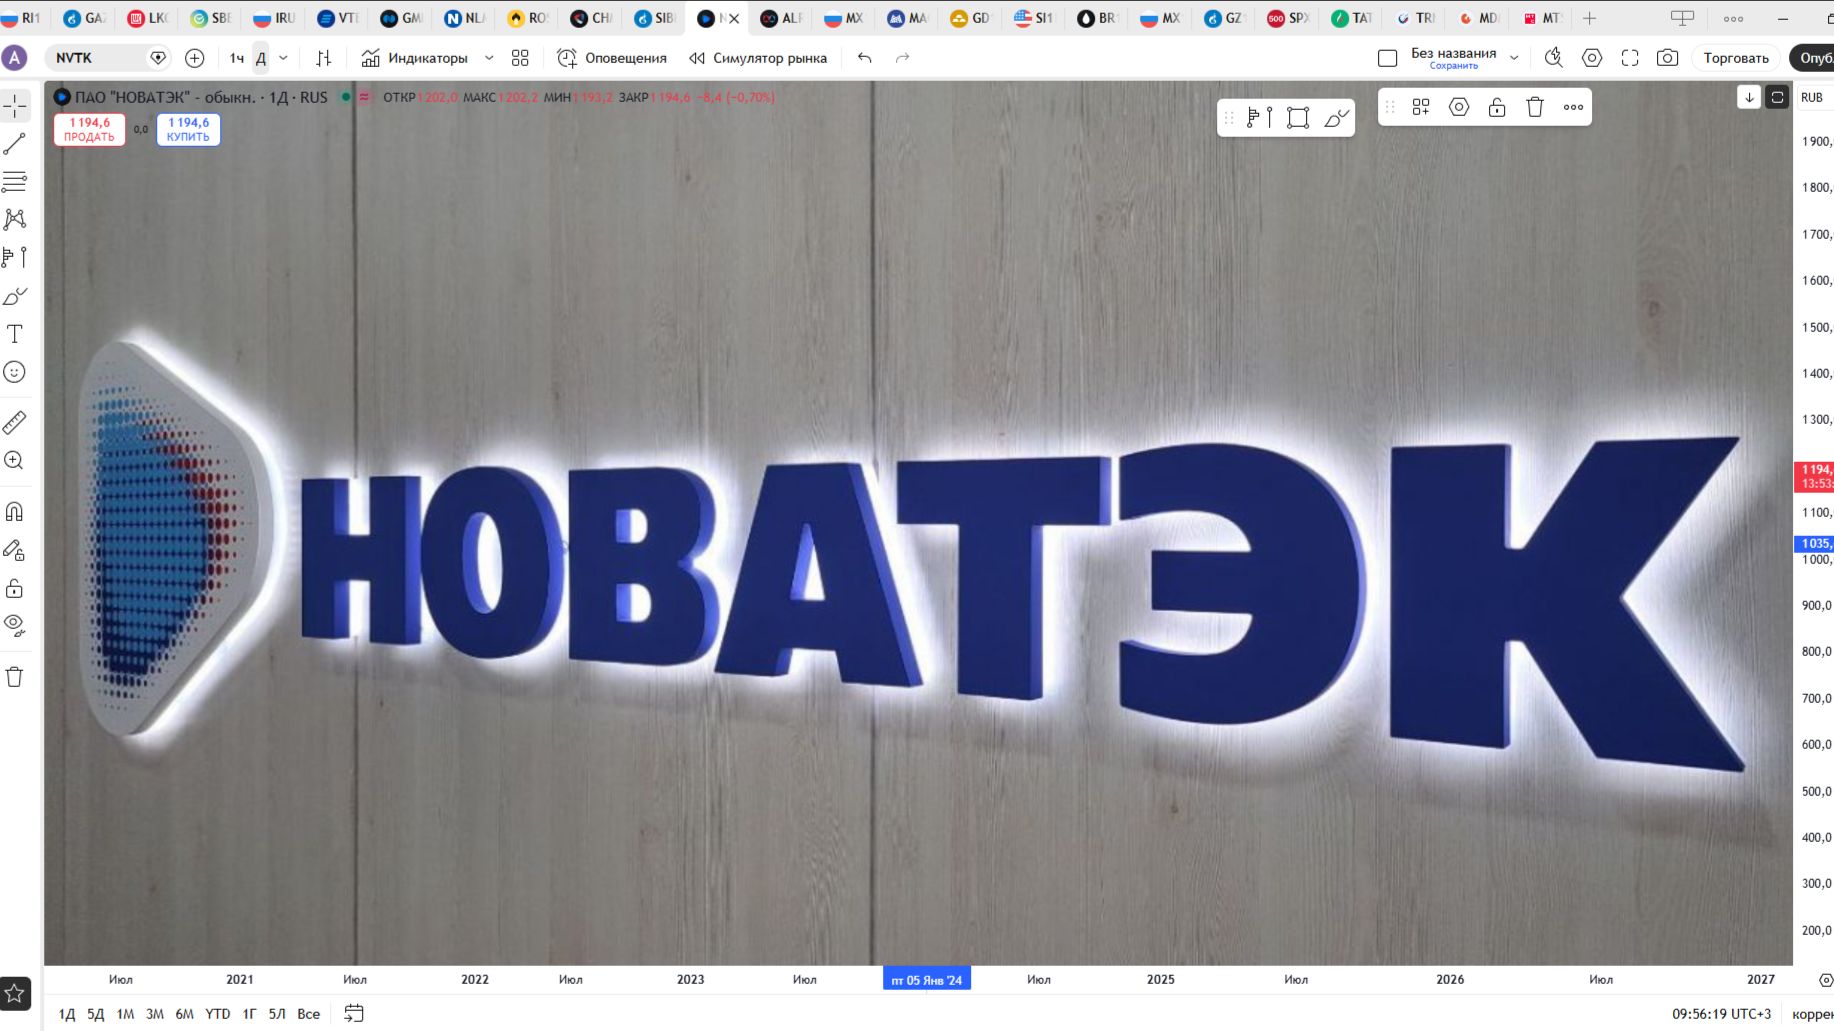Open the layout name dropdown arrow

coord(1516,58)
